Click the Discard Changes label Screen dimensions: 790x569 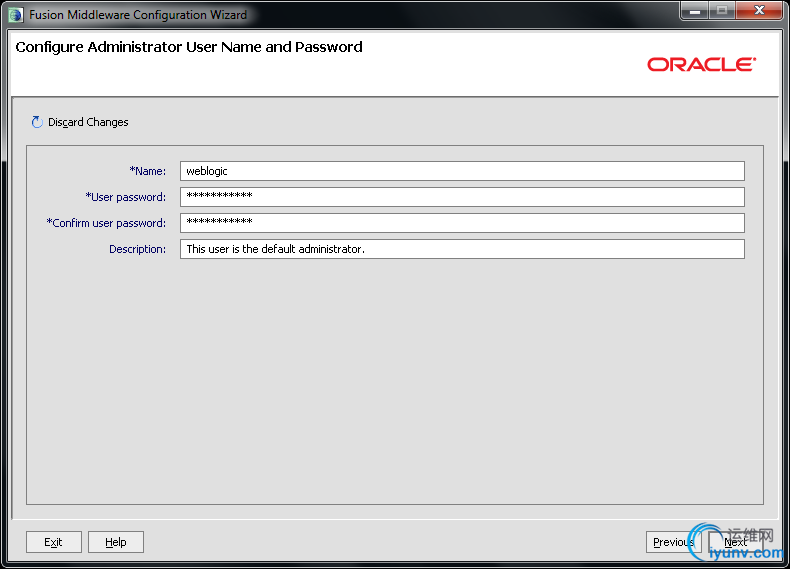[x=88, y=122]
